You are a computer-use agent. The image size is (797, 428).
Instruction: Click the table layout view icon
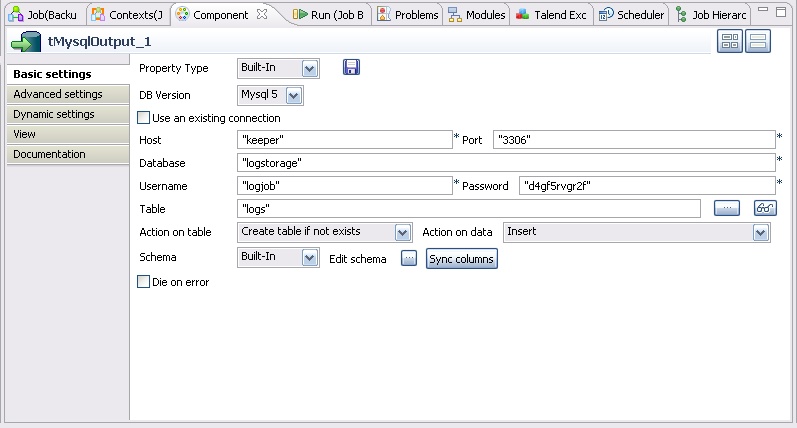(x=730, y=41)
